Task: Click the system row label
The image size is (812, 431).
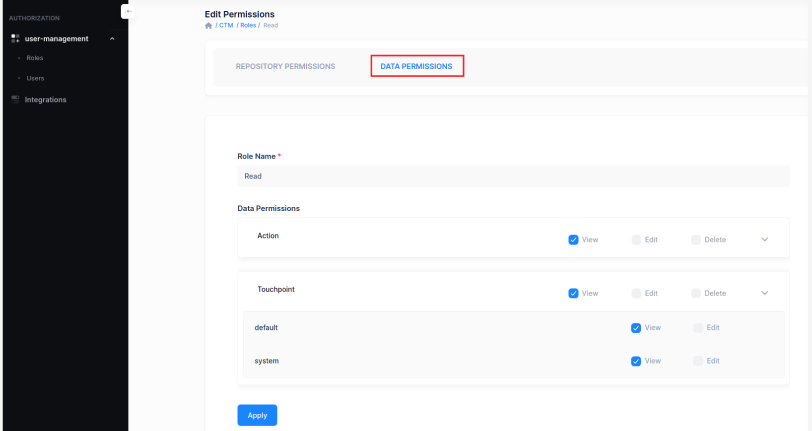Action: coord(267,361)
